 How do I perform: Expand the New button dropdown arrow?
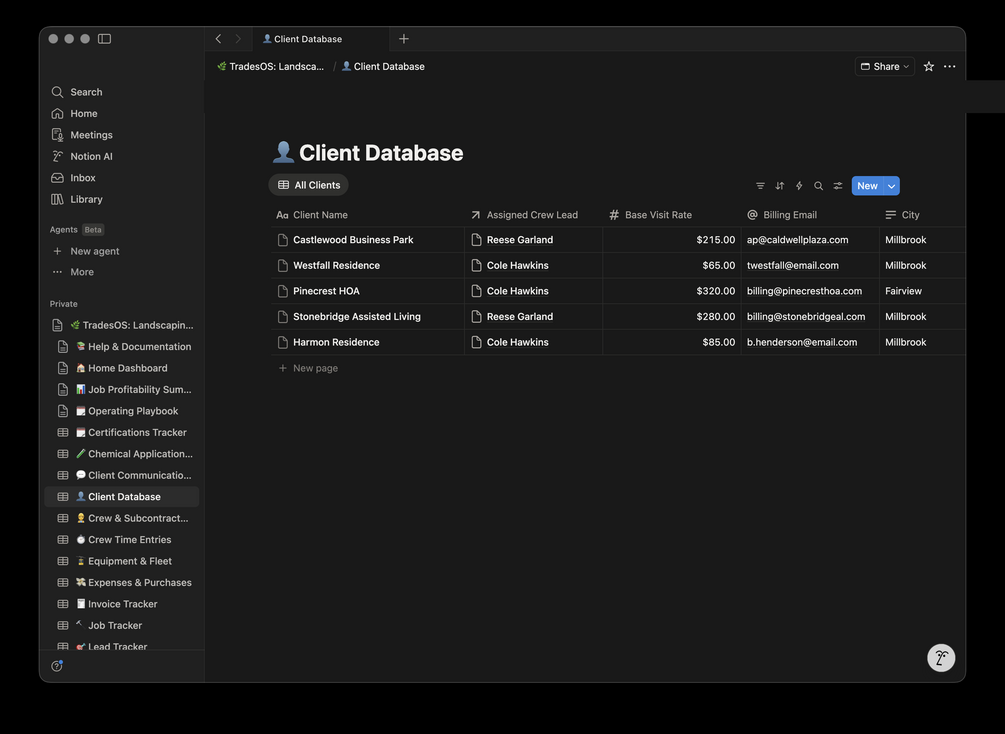point(891,186)
